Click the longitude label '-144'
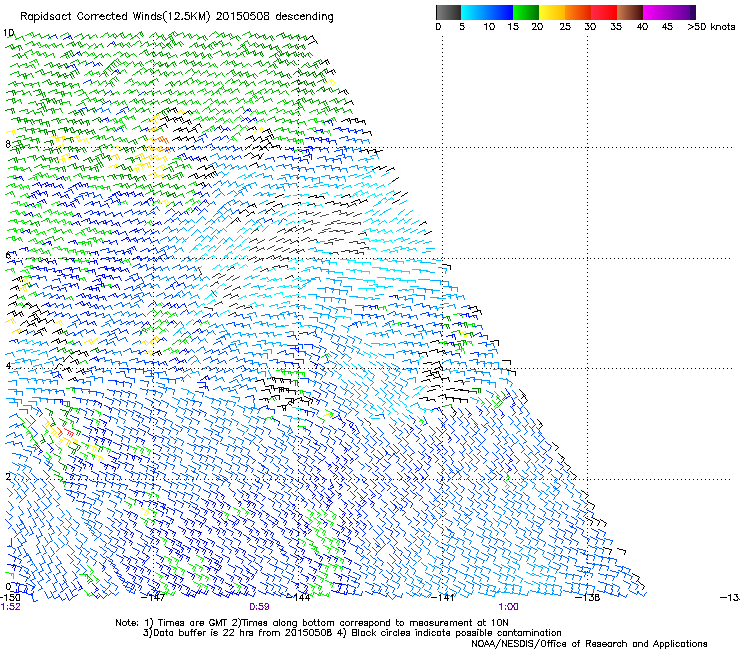 299,597
